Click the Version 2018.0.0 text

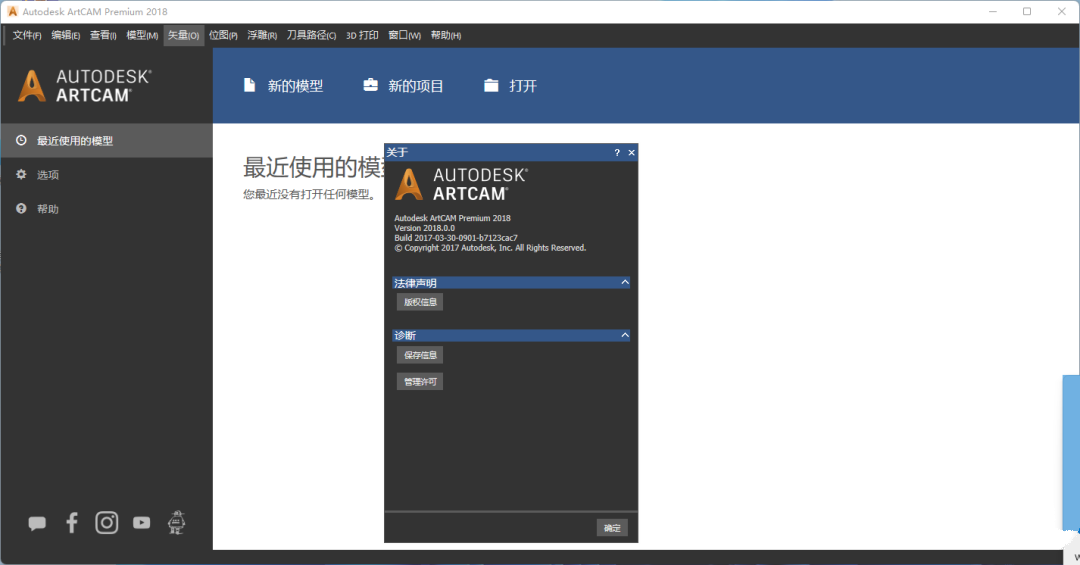click(424, 228)
